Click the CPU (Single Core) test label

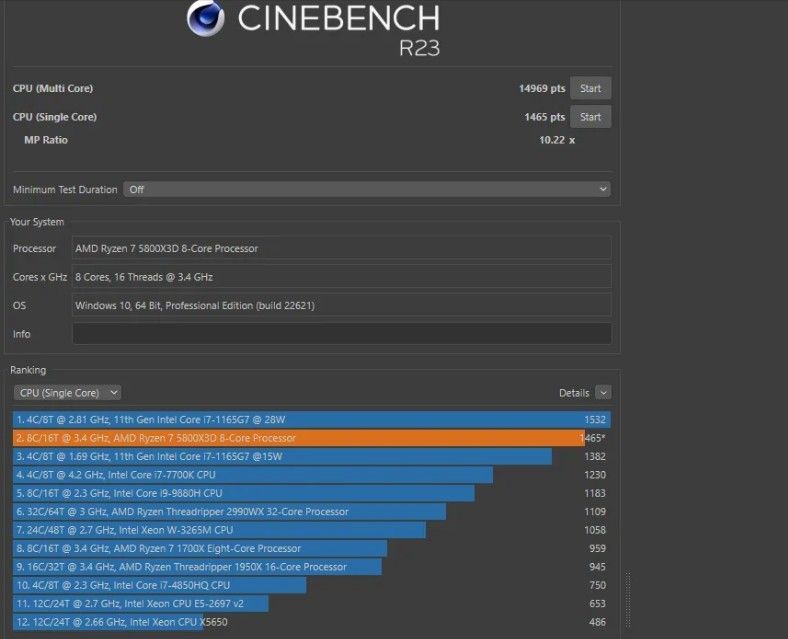[x=55, y=117]
